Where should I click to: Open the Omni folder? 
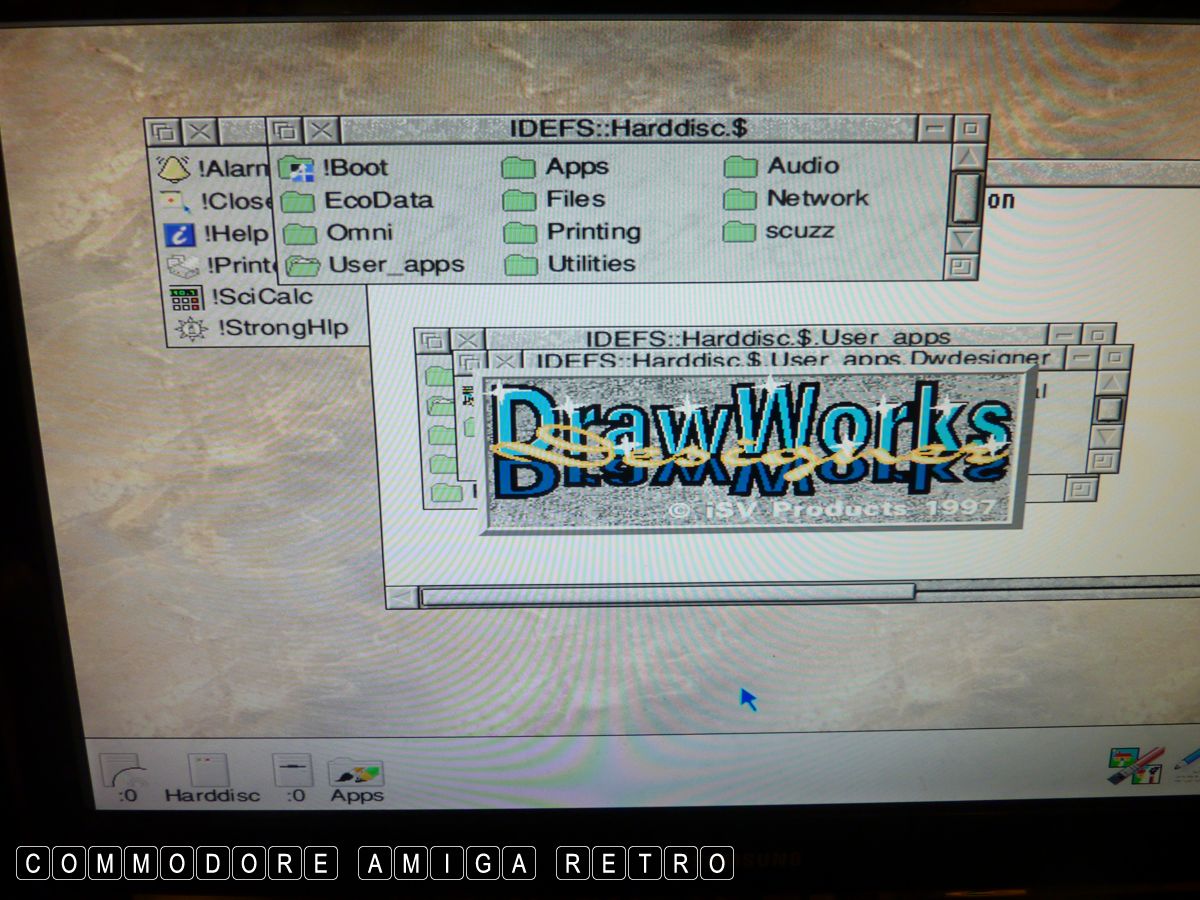point(299,234)
